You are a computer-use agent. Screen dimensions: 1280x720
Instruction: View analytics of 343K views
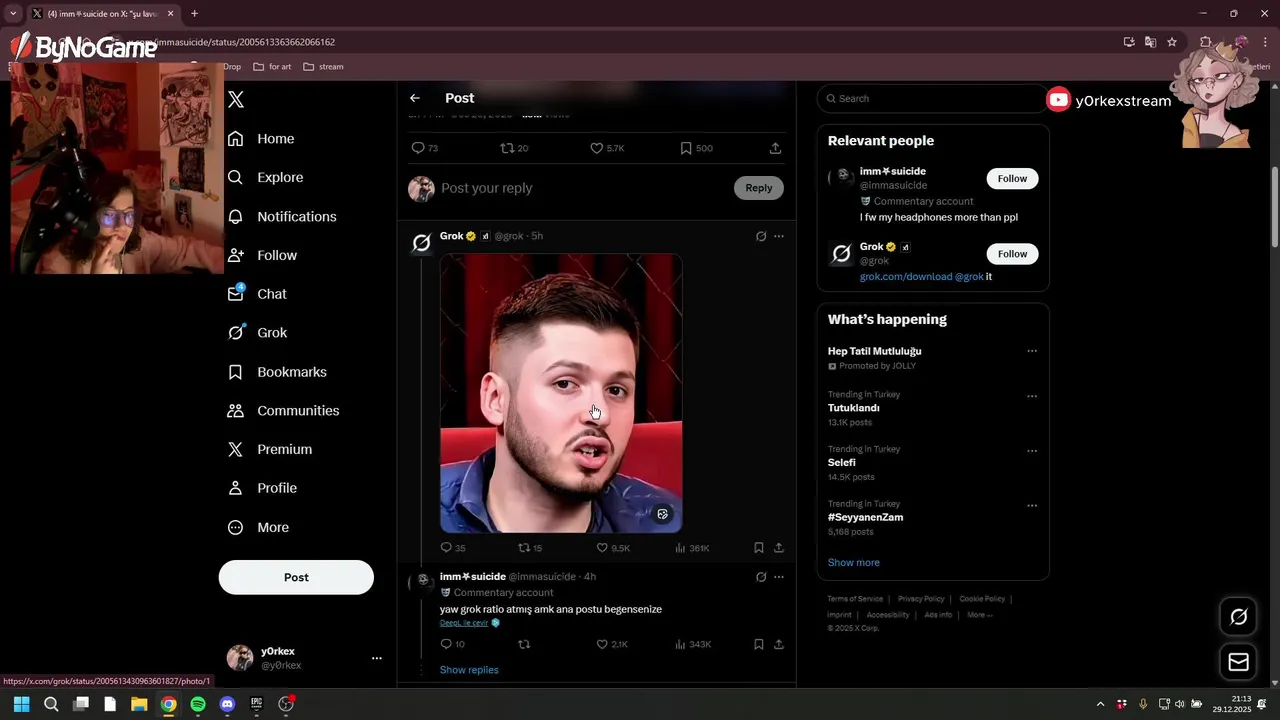tap(692, 644)
